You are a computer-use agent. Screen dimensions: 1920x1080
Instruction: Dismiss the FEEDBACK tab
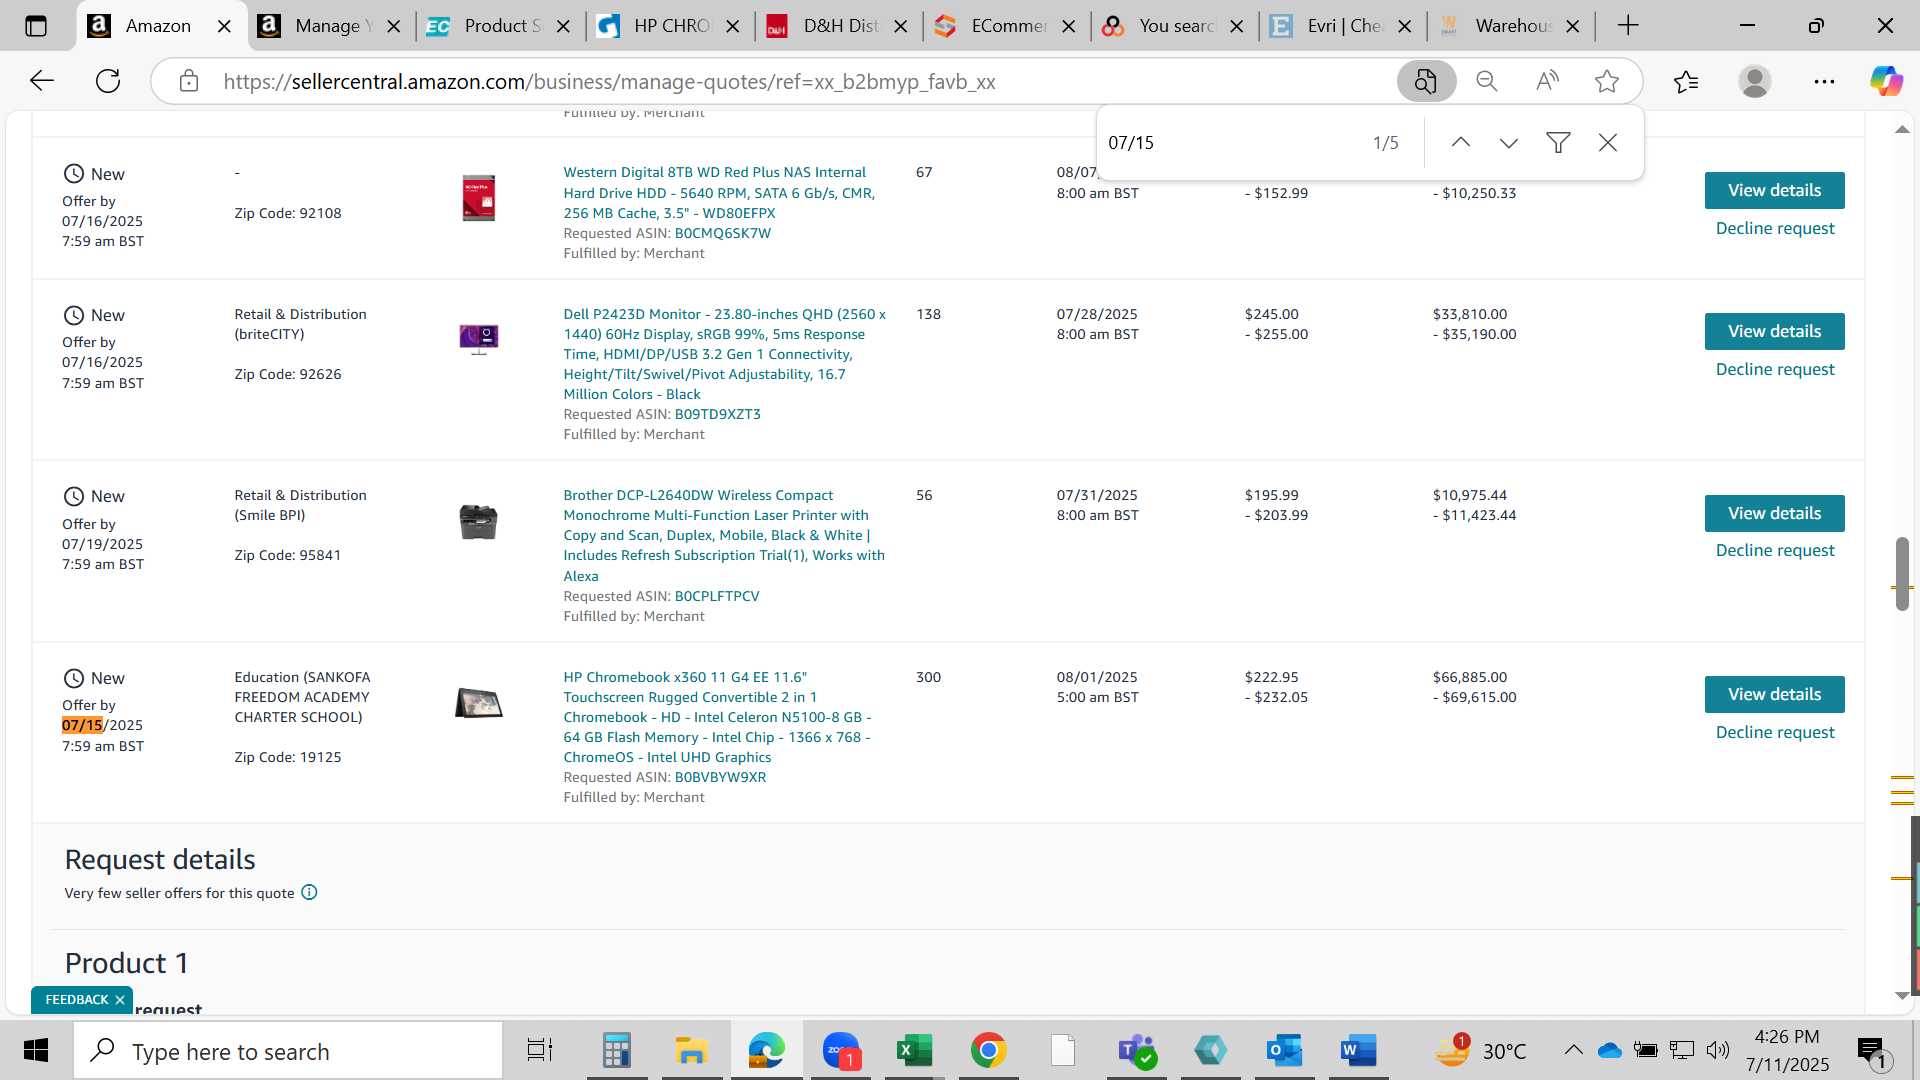(x=119, y=1000)
